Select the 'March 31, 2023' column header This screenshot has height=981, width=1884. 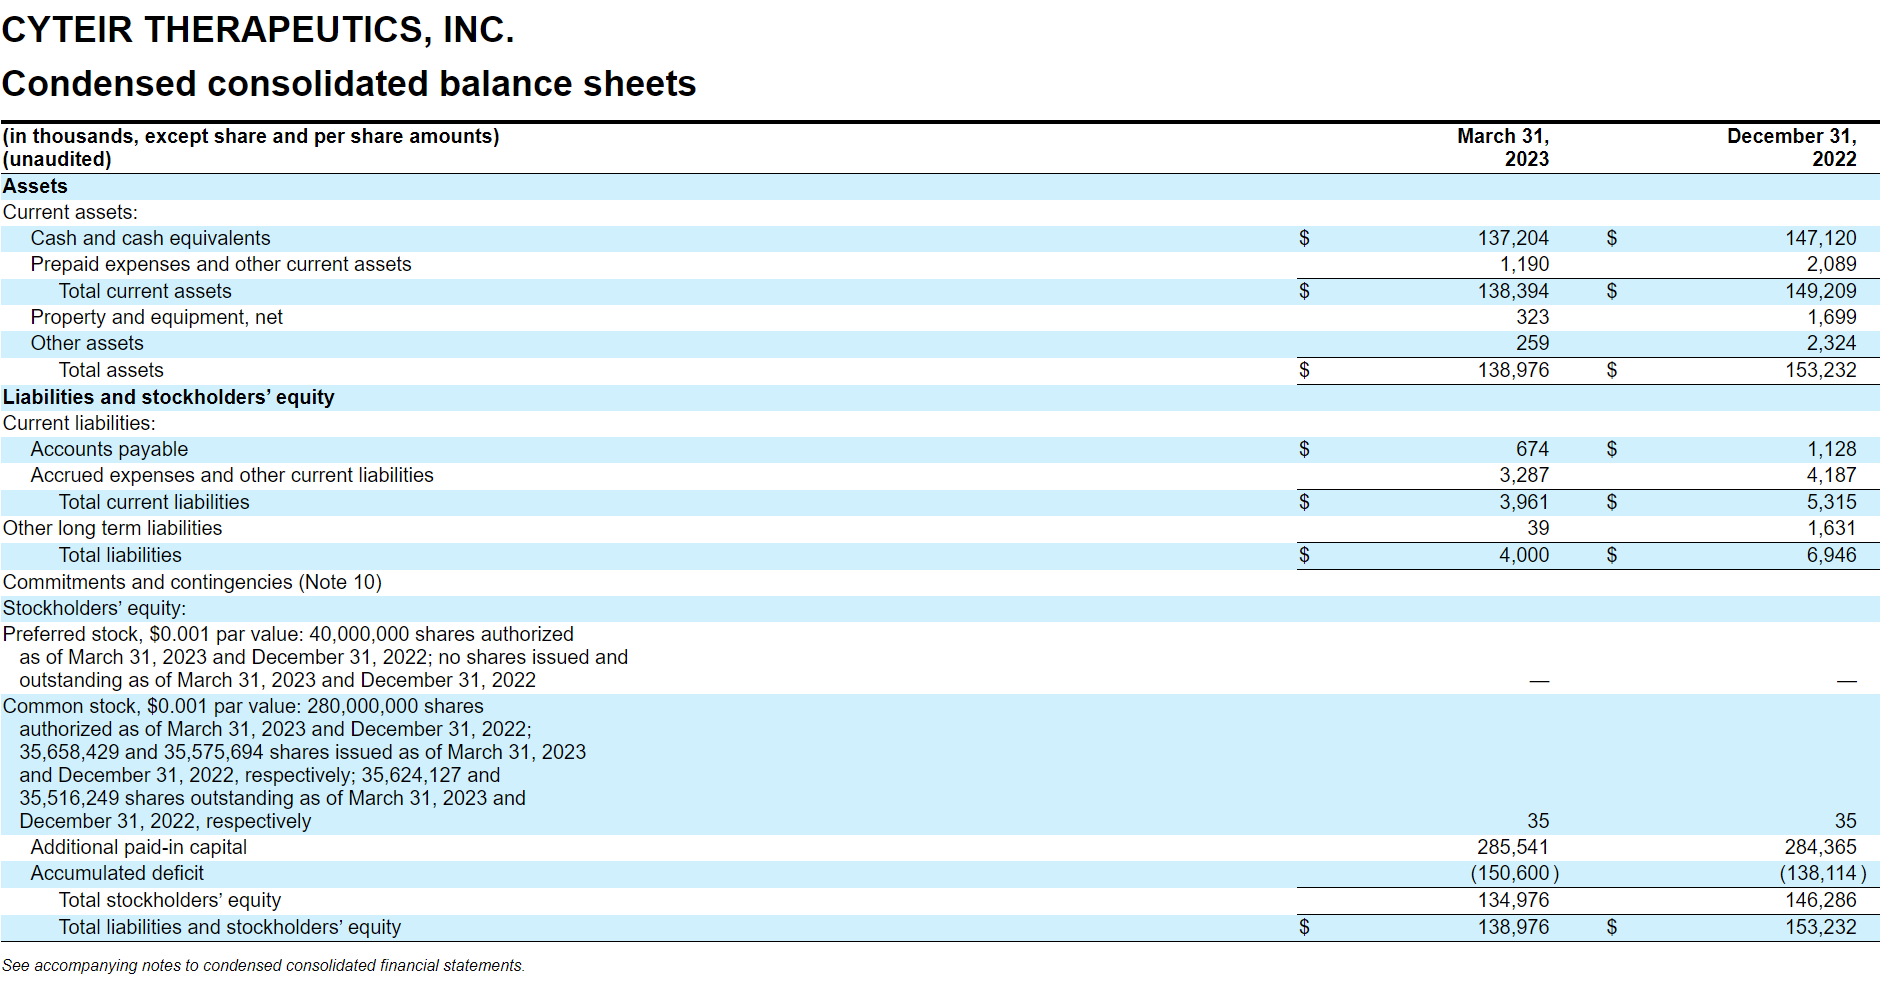point(1503,147)
